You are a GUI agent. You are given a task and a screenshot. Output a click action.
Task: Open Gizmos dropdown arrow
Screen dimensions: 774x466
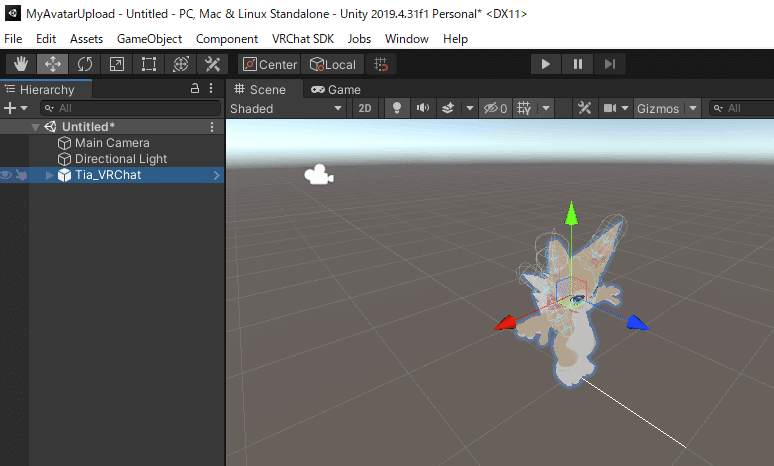693,109
